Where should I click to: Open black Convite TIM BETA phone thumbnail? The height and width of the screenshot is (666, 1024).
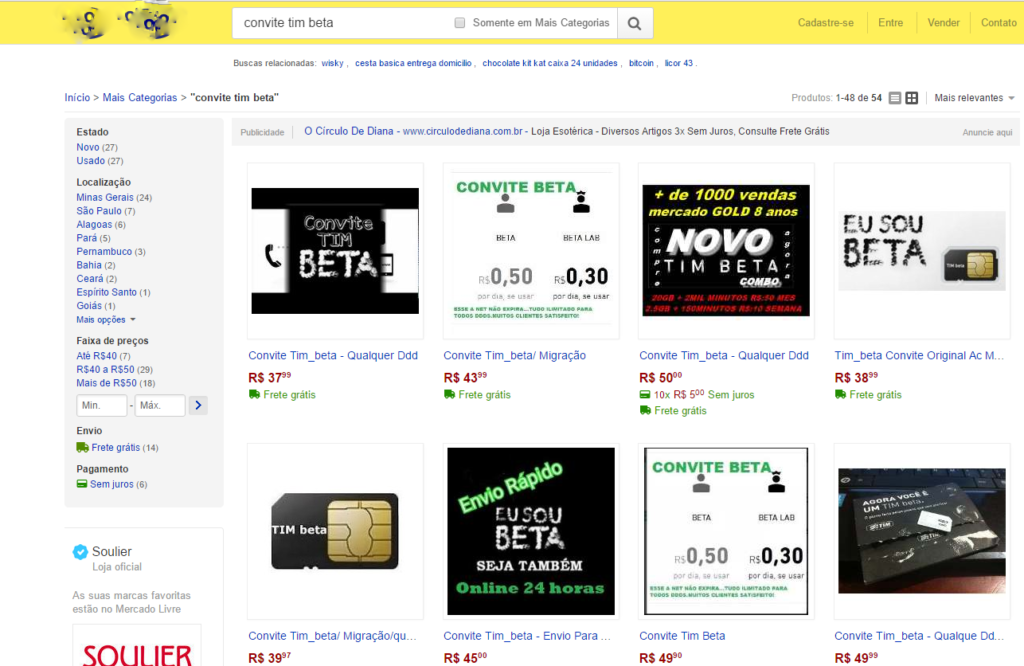pyautogui.click(x=335, y=251)
